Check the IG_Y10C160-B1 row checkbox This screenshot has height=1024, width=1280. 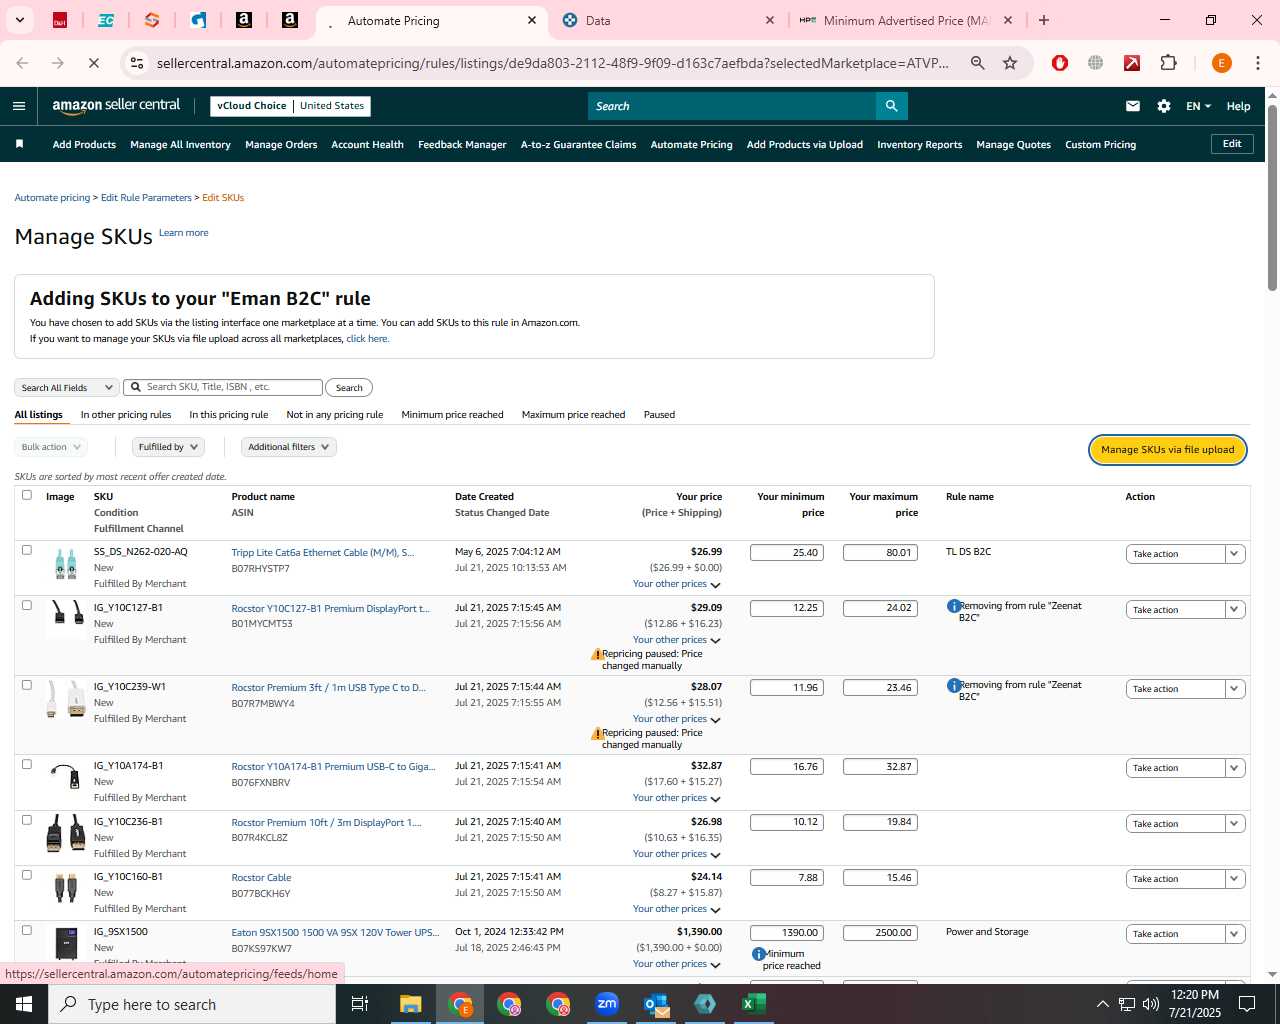27,875
